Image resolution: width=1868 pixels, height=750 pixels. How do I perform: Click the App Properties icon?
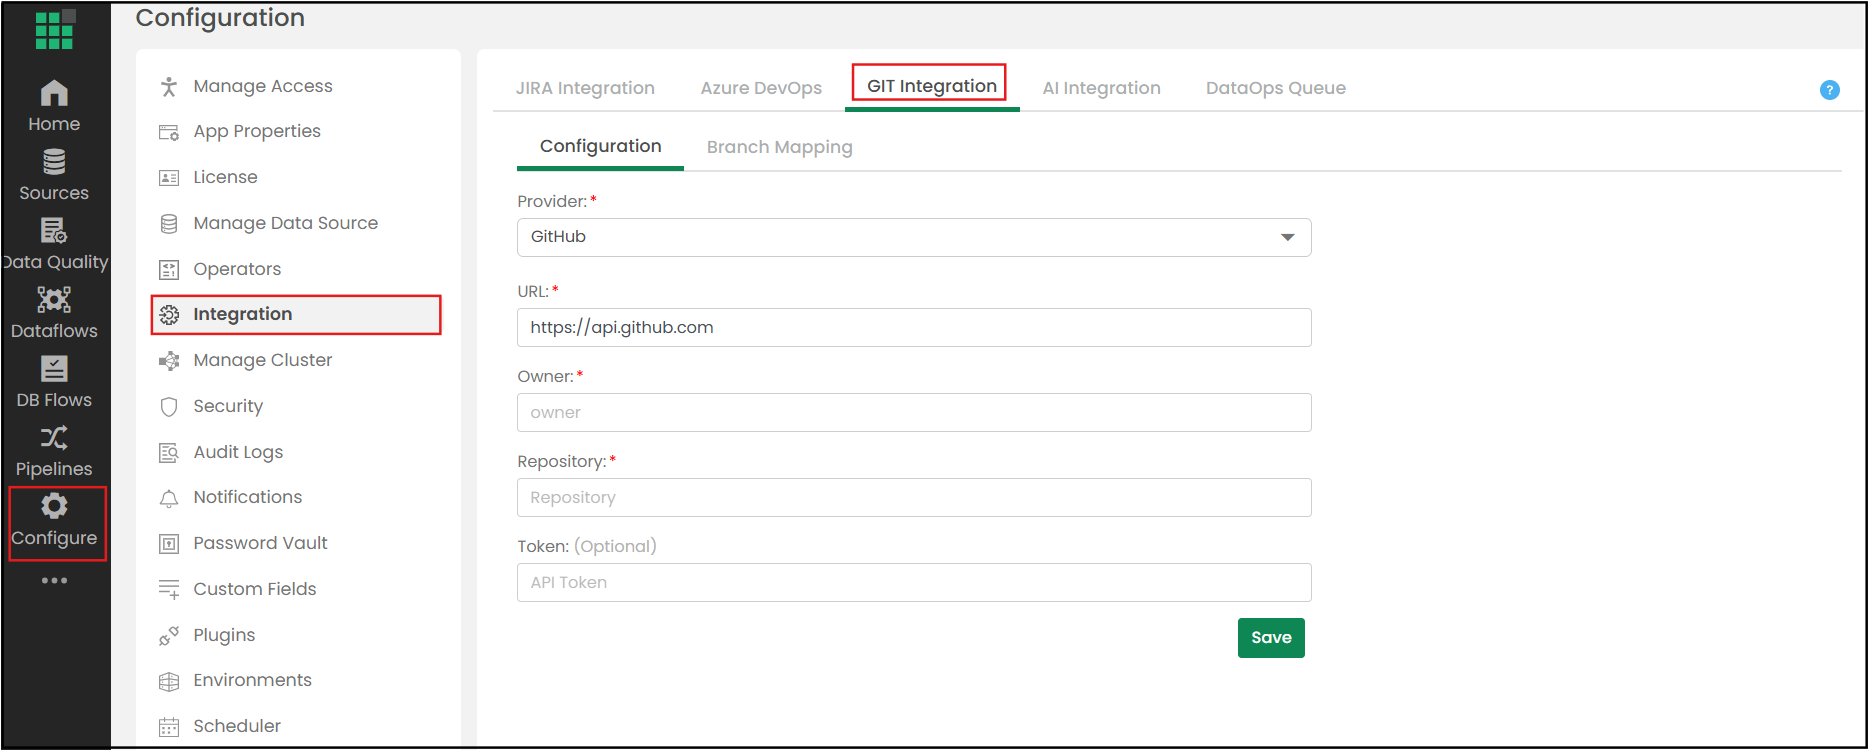point(169,132)
